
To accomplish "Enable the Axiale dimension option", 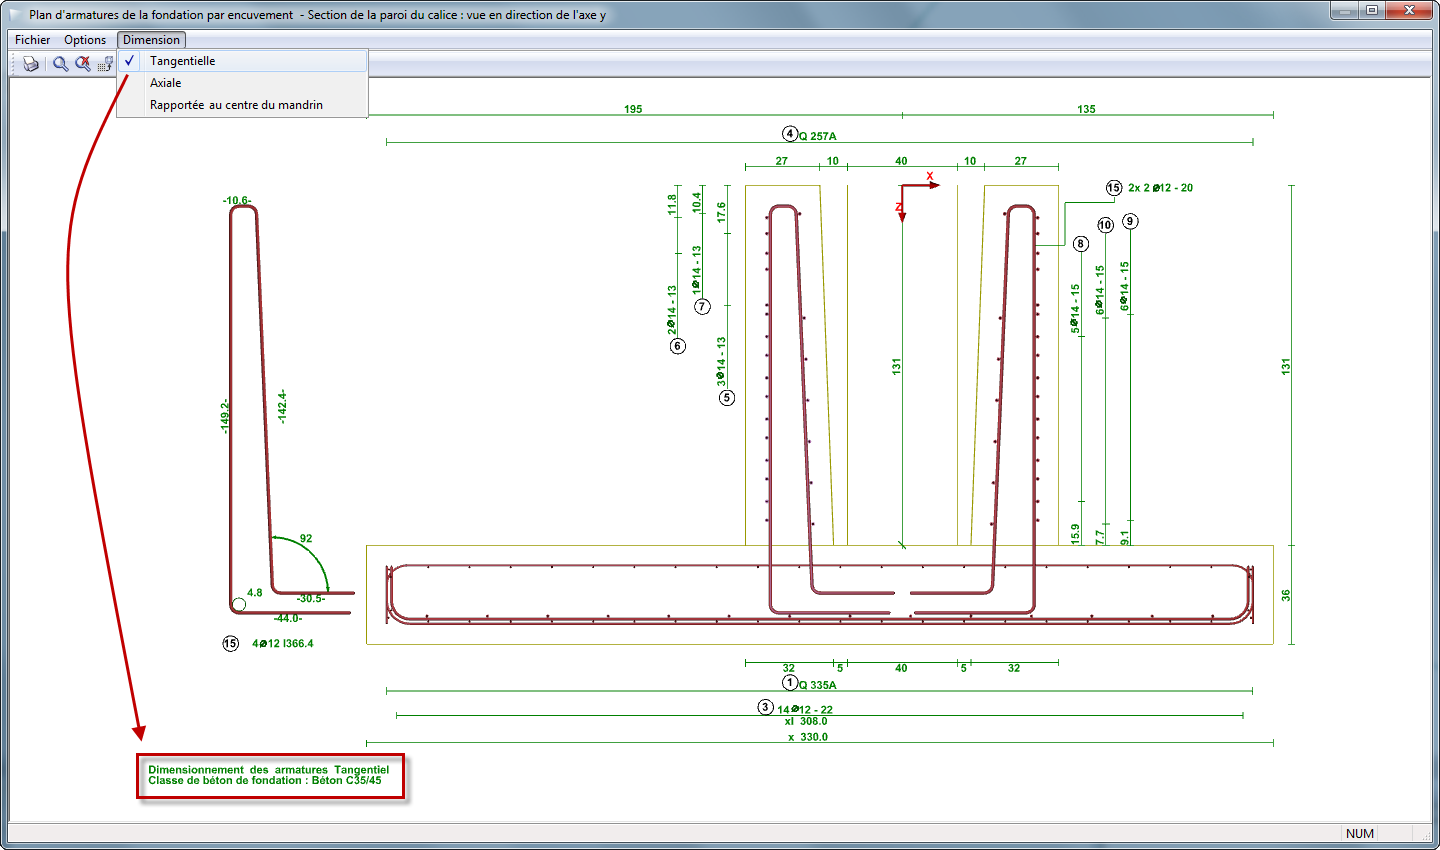I will (x=166, y=82).
